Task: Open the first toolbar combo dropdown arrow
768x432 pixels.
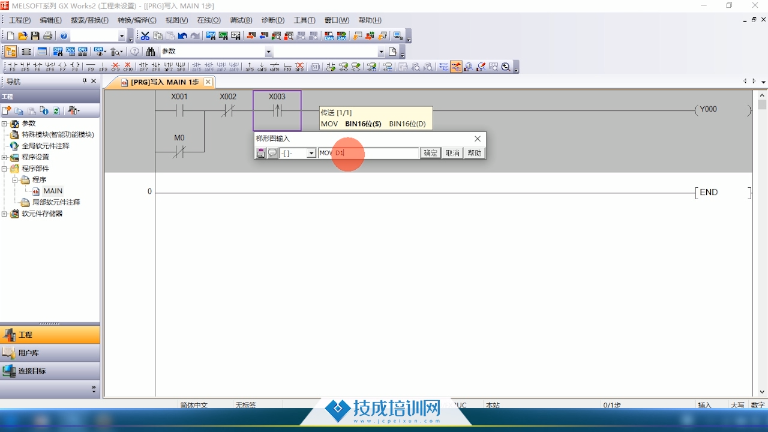Action: [121, 36]
